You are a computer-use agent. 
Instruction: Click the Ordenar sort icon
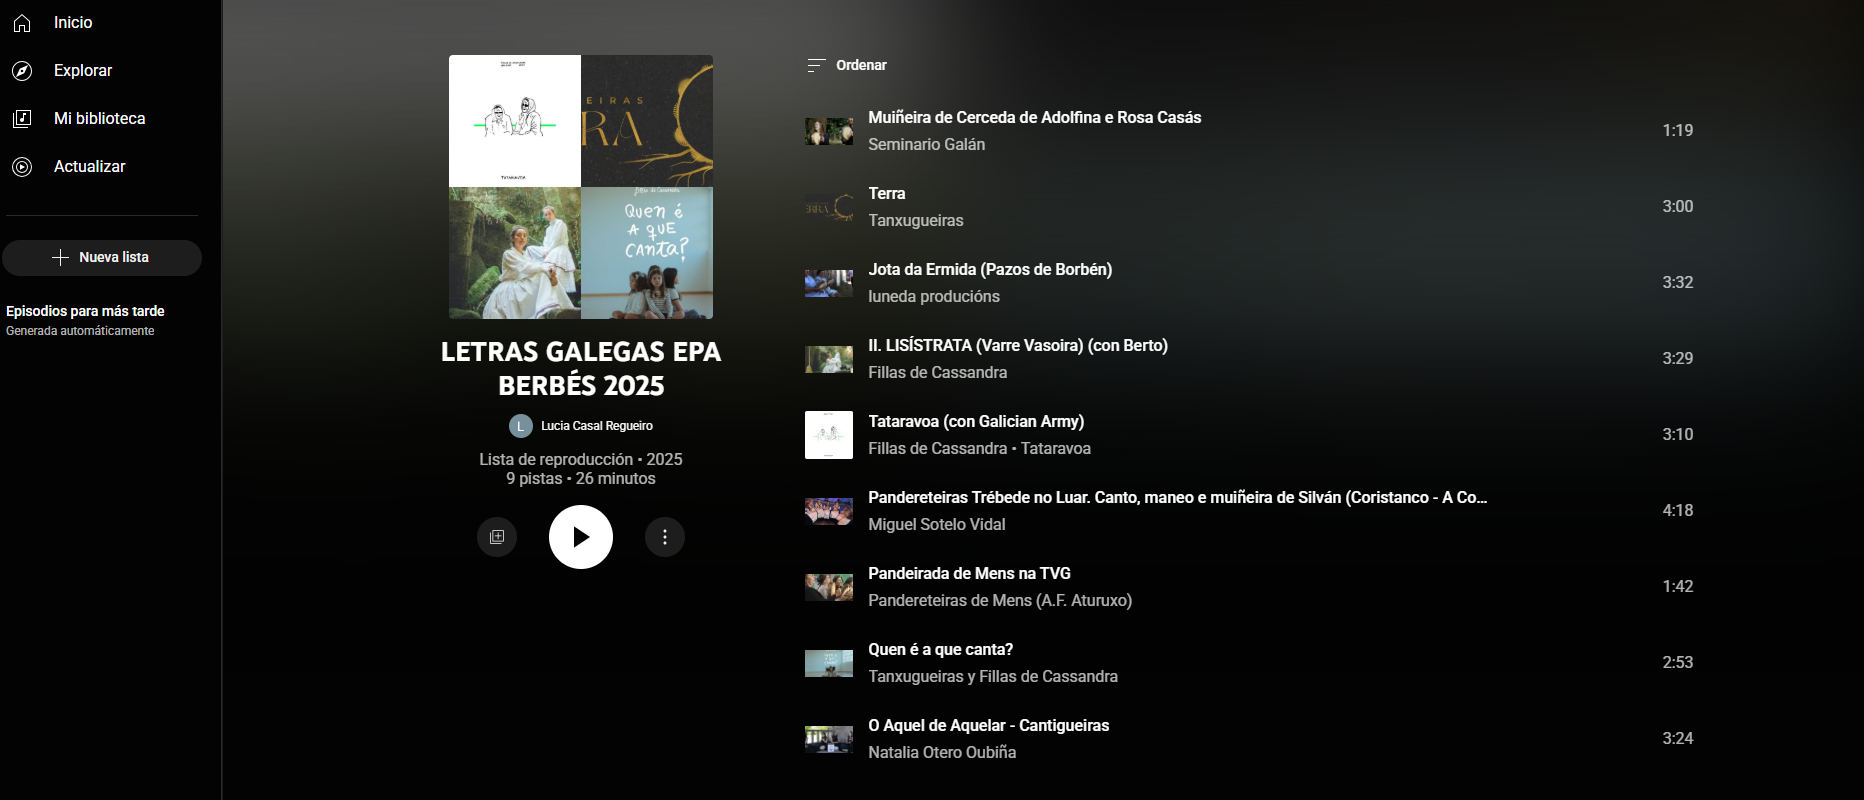[x=816, y=65]
